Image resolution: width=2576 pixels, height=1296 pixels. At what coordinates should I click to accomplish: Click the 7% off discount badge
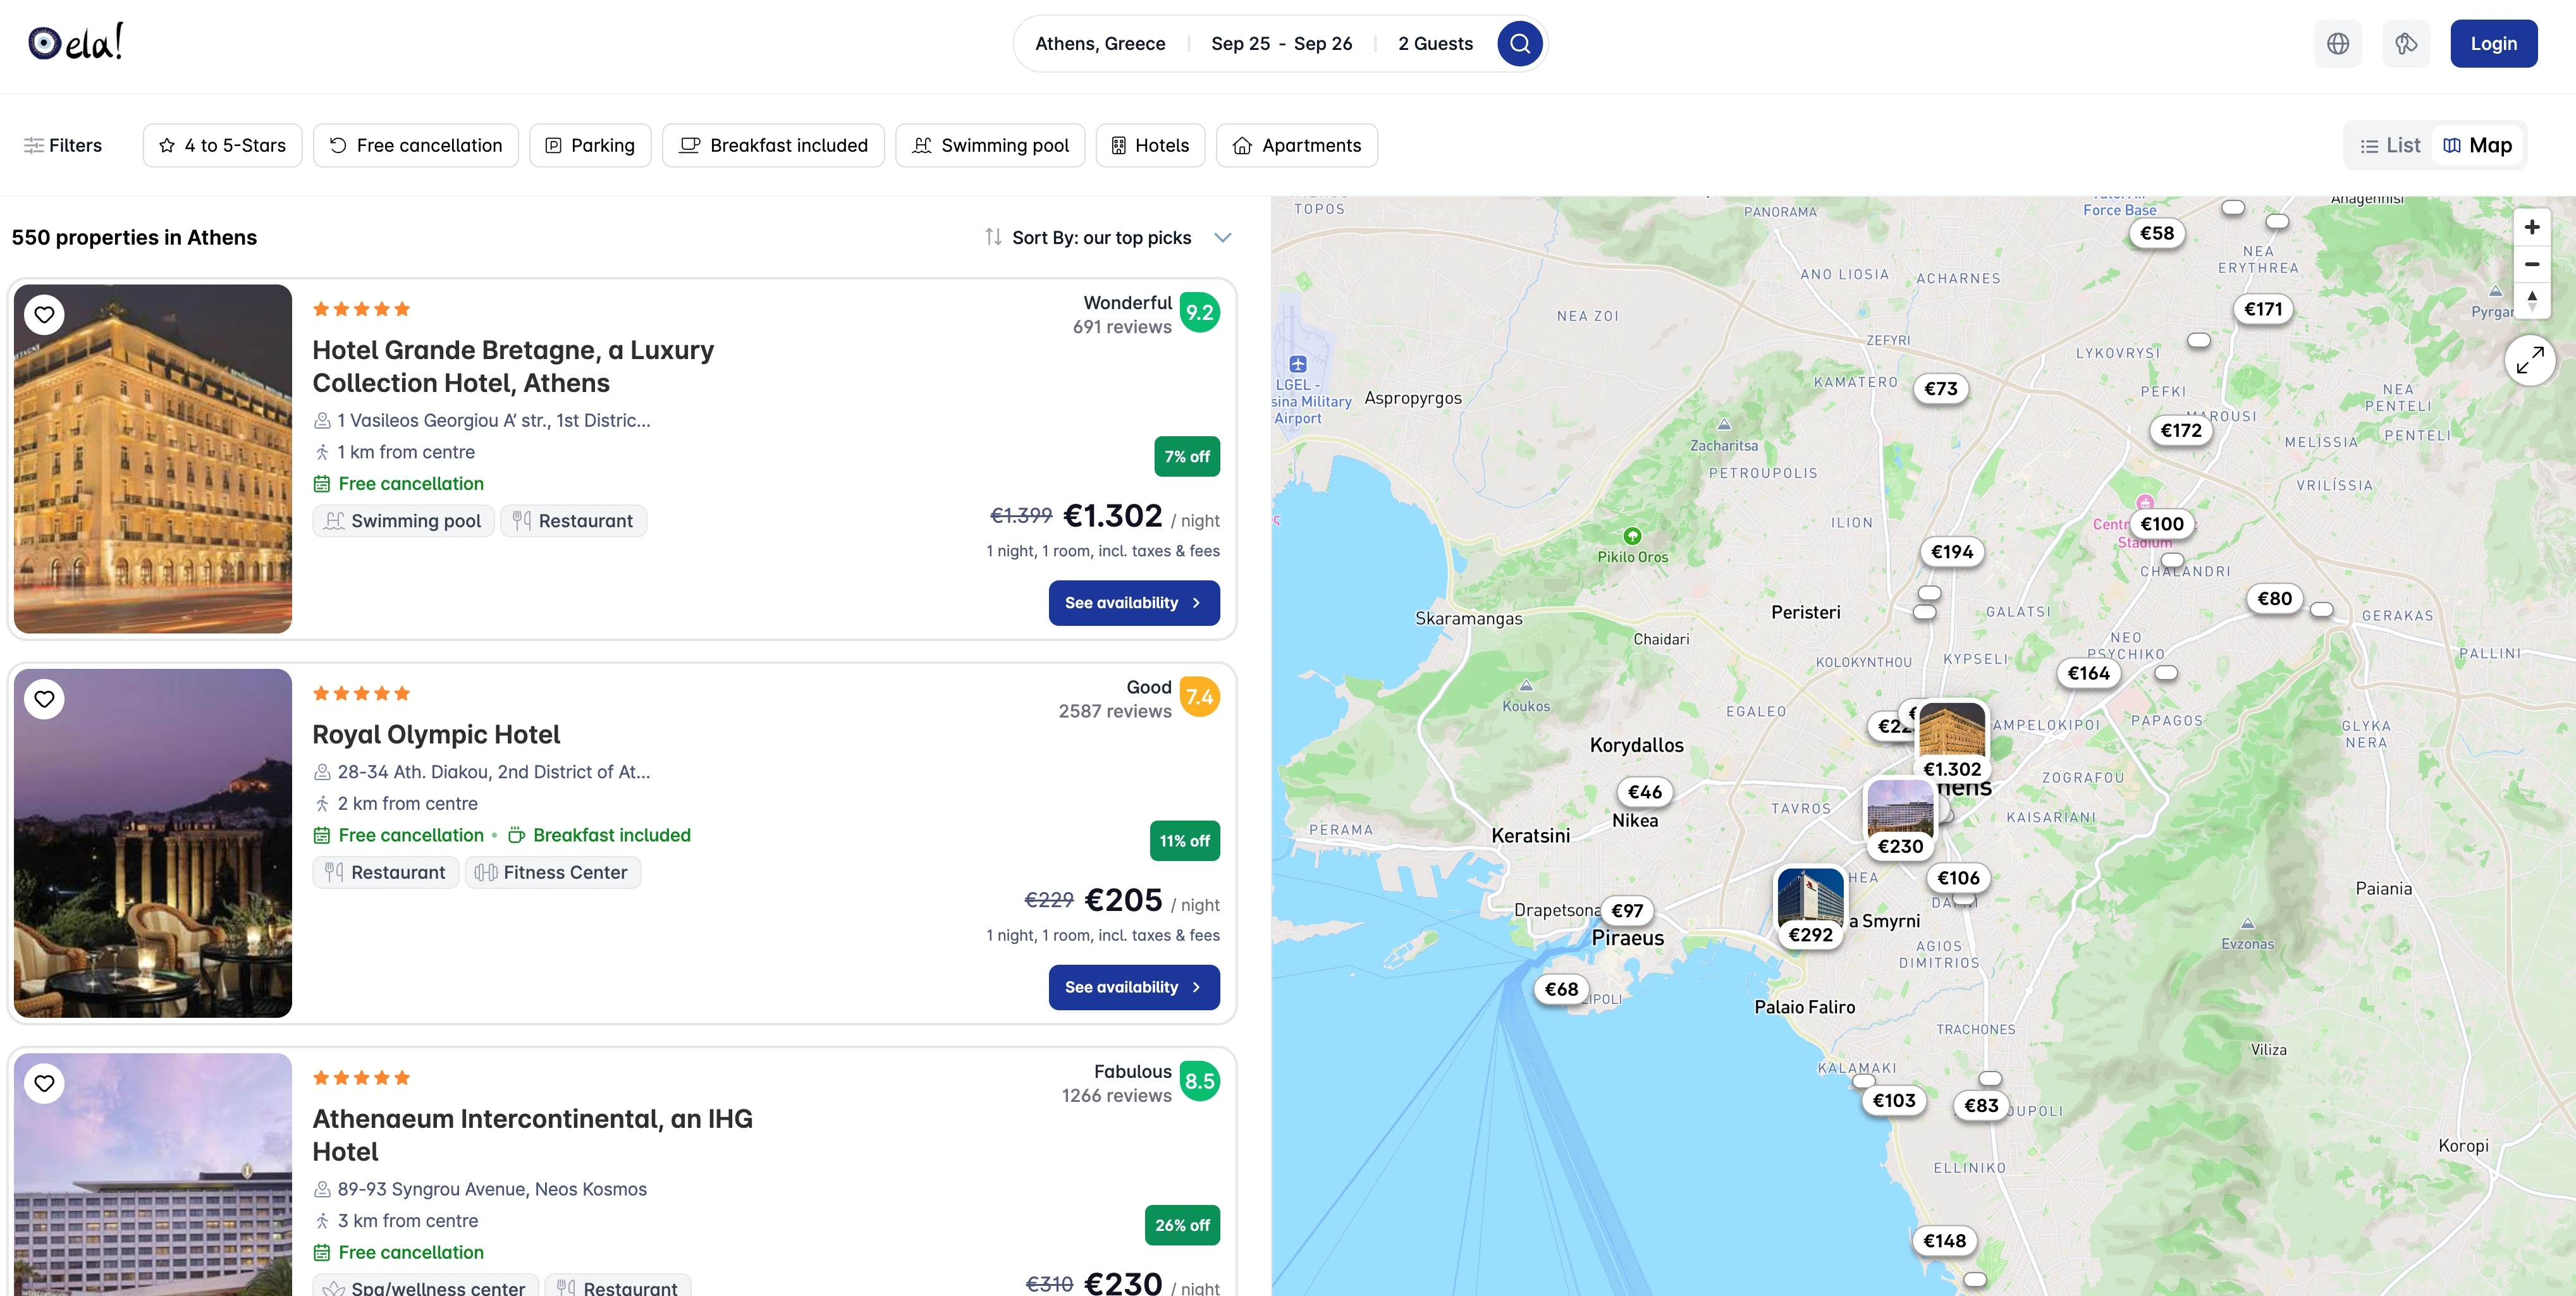(1187, 457)
